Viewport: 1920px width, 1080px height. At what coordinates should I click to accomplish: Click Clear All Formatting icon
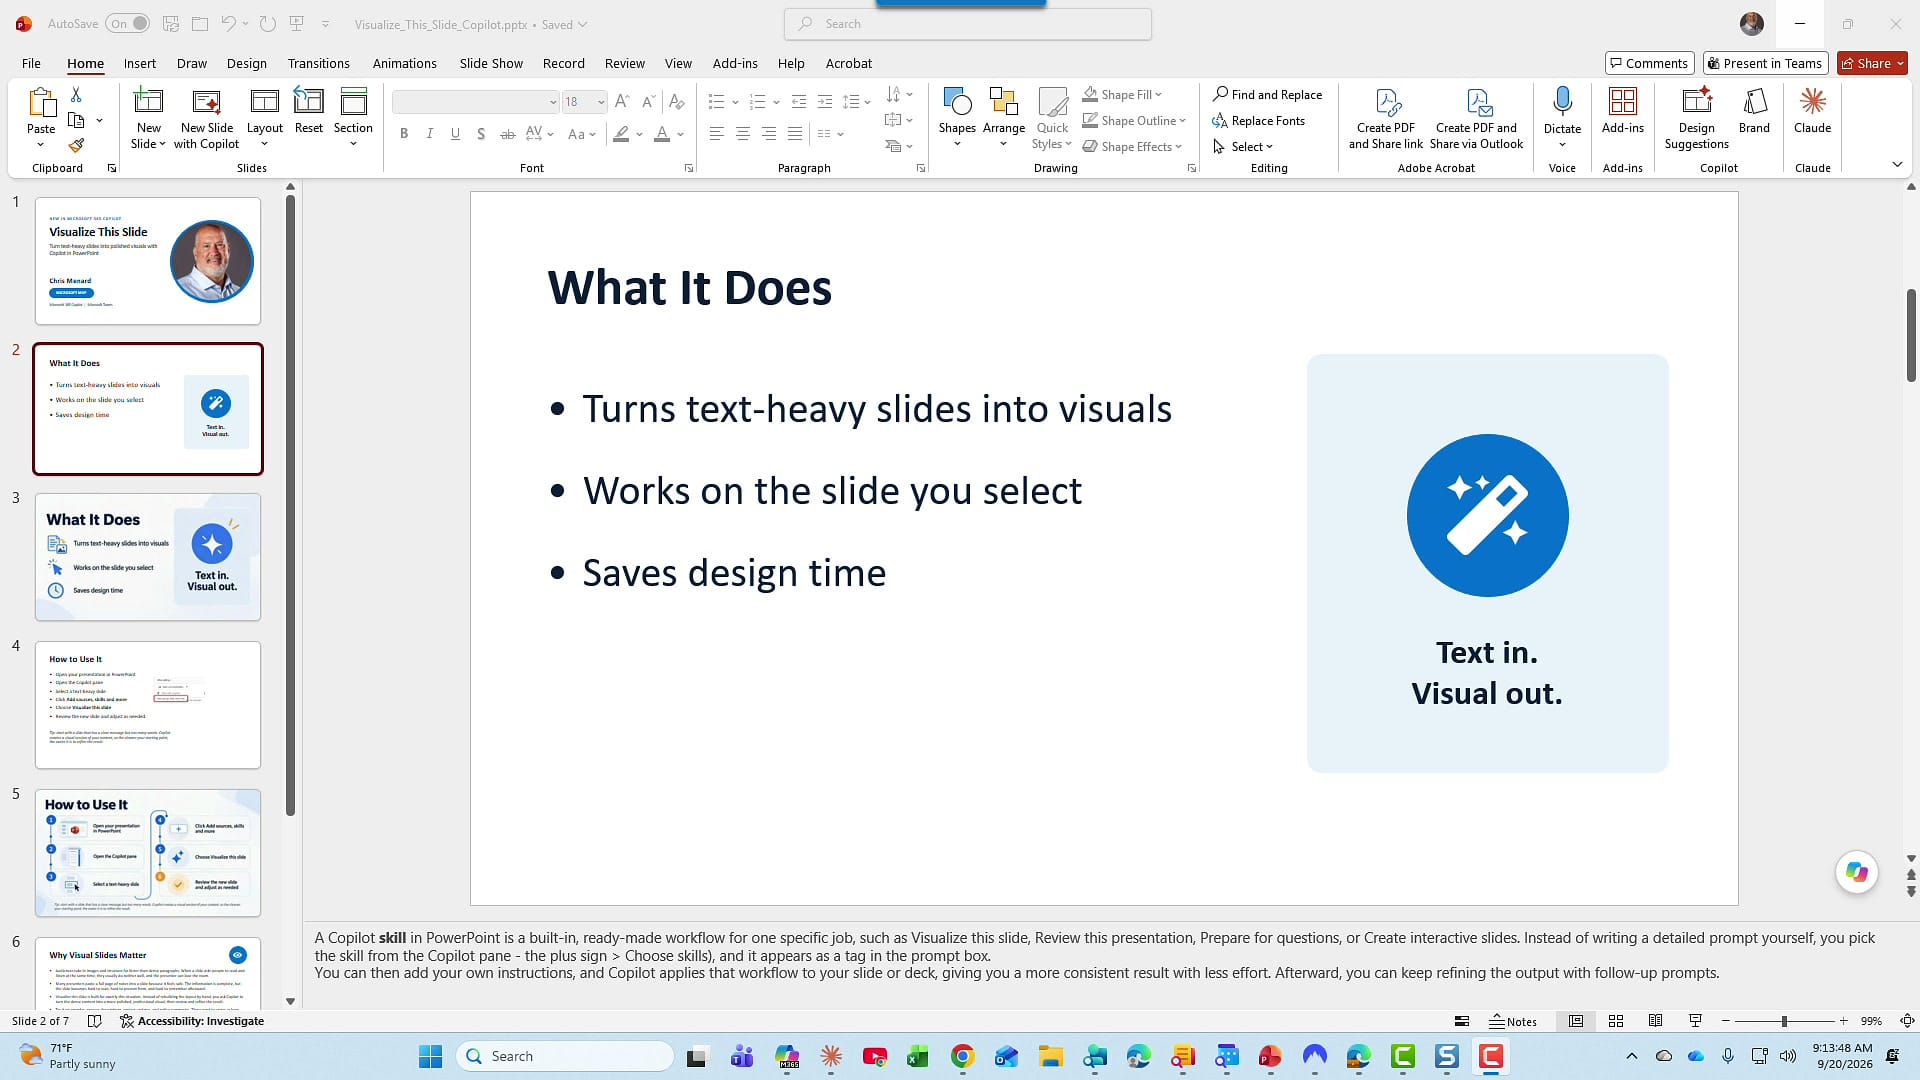(677, 102)
